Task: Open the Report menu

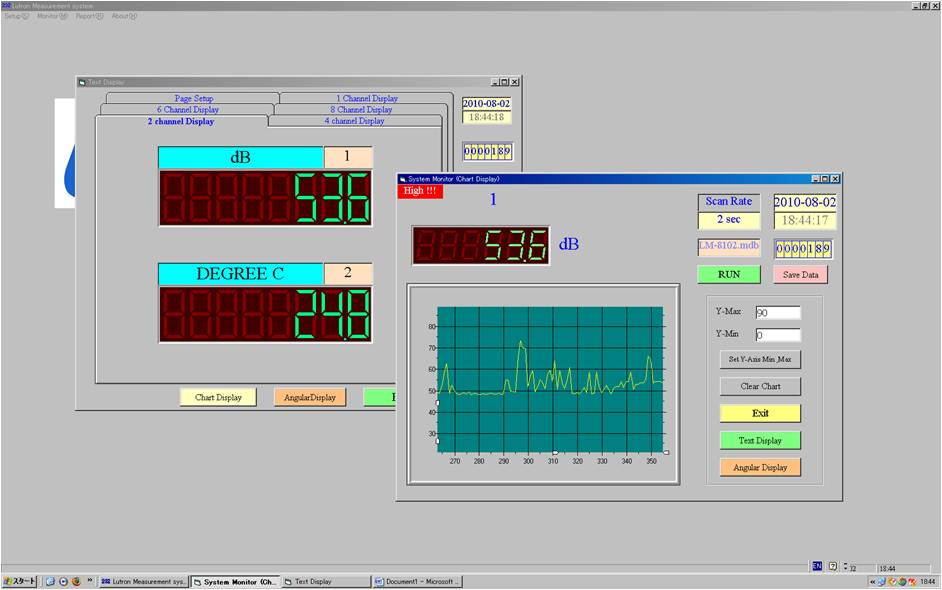Action: (x=89, y=16)
